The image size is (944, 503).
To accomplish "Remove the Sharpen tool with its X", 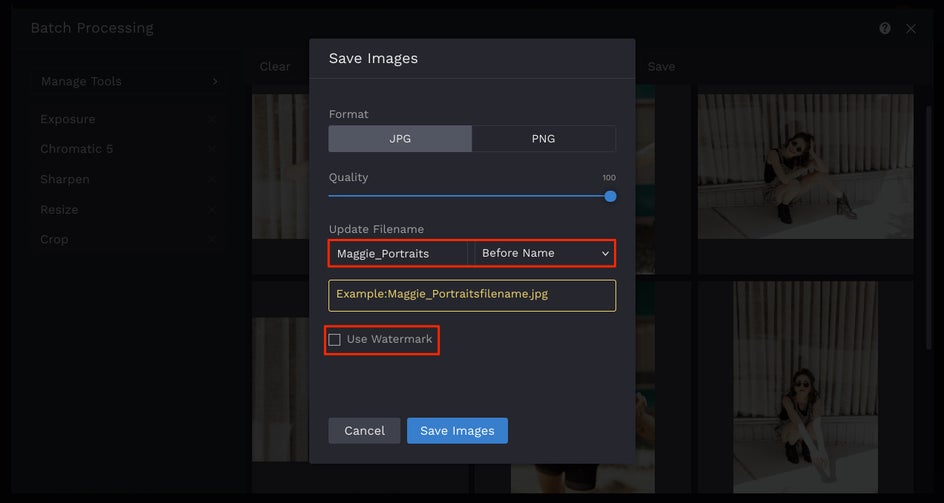I will click(212, 180).
